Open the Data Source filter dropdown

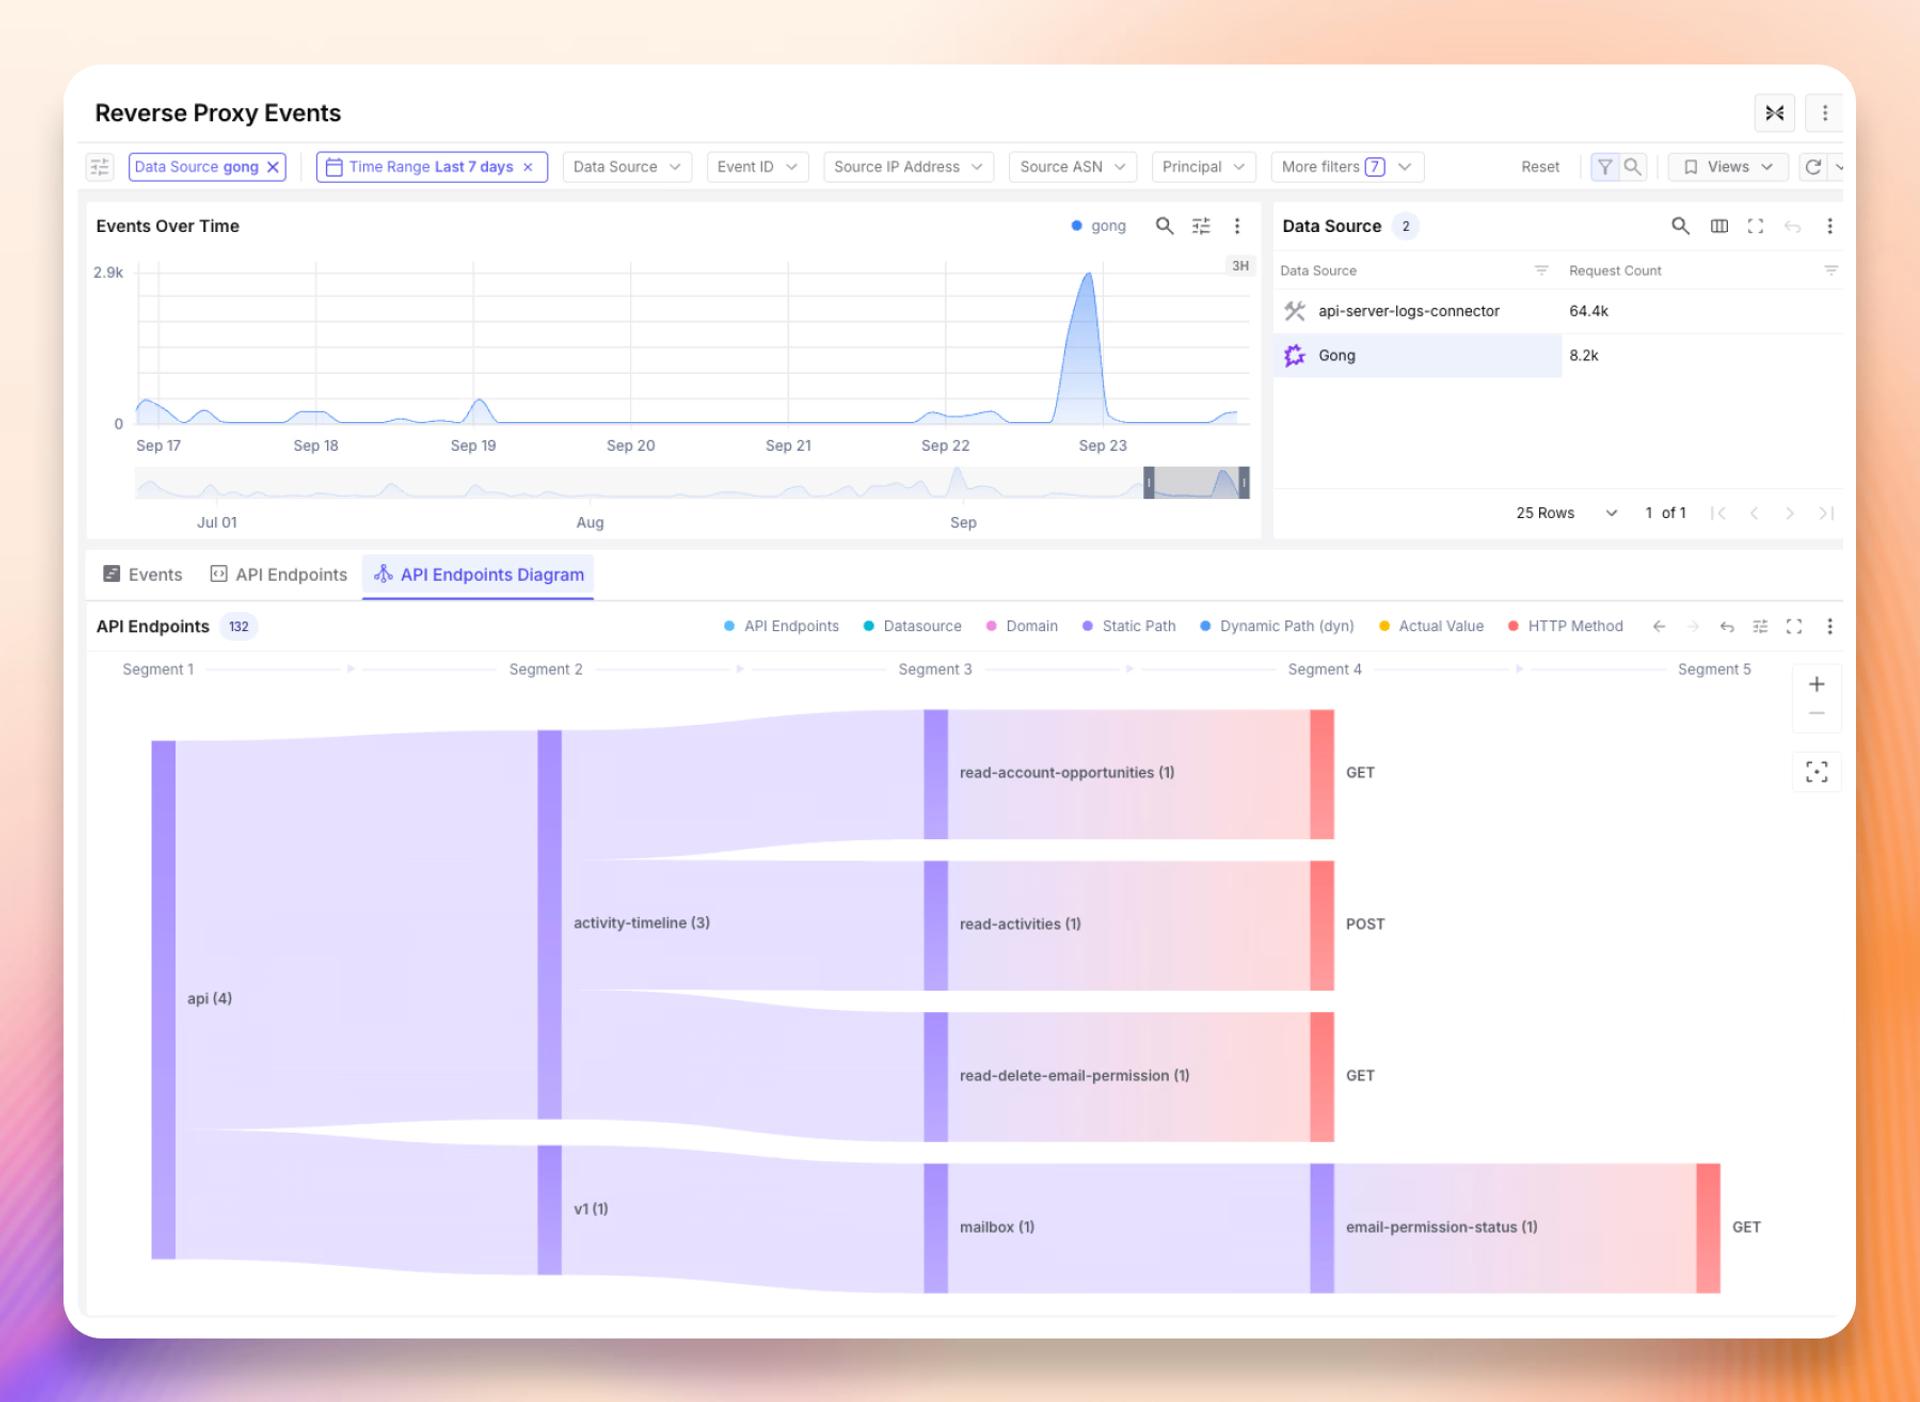click(x=626, y=167)
